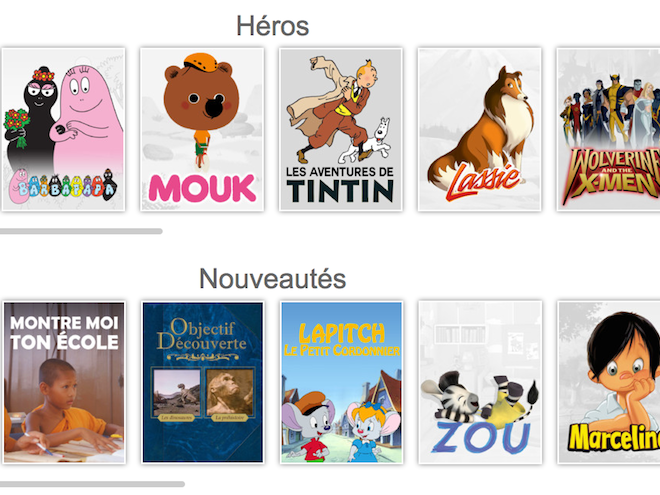Click the Héros row scrollbar
The image size is (660, 495).
point(81,231)
